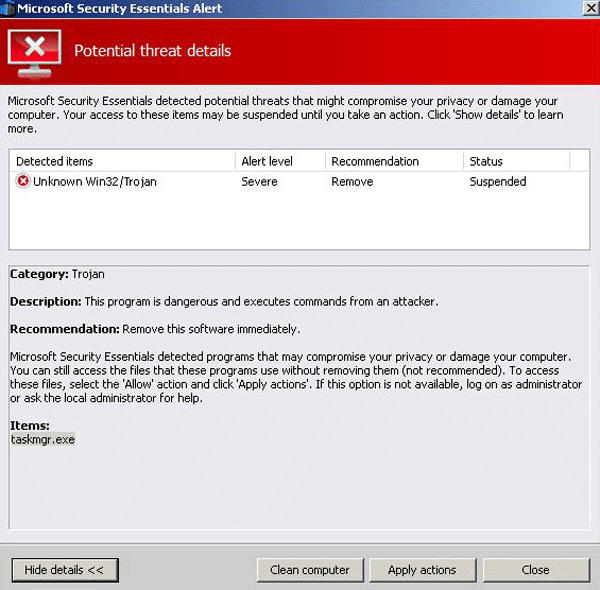Close the alert using the Close button
Image resolution: width=600 pixels, height=590 pixels.
point(535,570)
